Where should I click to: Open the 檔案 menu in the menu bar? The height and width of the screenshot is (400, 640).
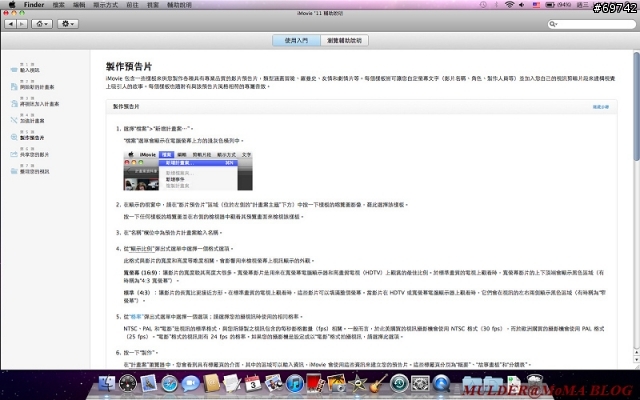click(58, 5)
